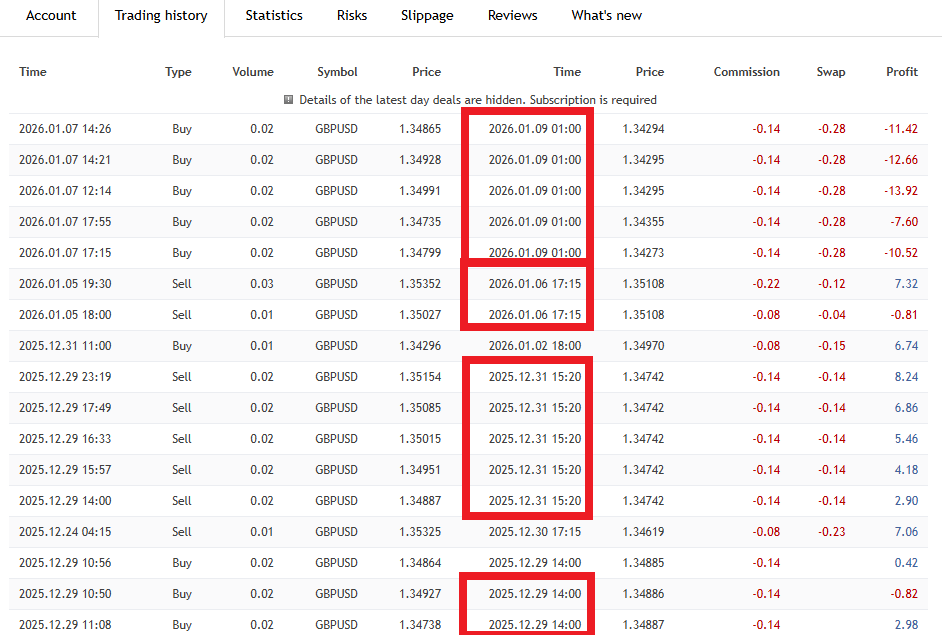Screen dimensions: 942x635
Task: Open the Account tab
Action: (x=51, y=15)
